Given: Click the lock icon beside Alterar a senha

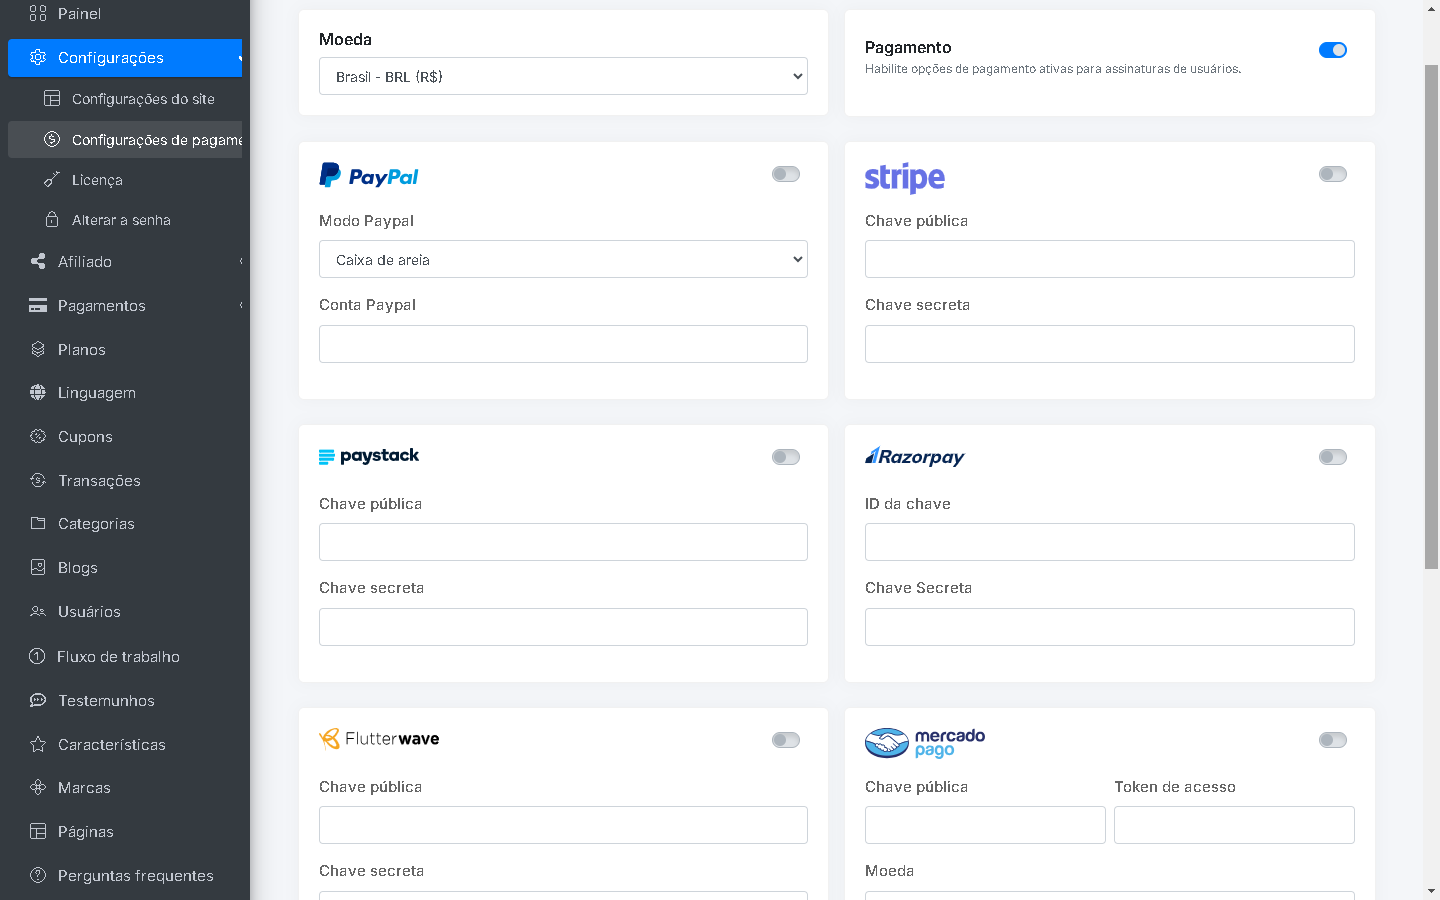Looking at the screenshot, I should pyautogui.click(x=52, y=220).
